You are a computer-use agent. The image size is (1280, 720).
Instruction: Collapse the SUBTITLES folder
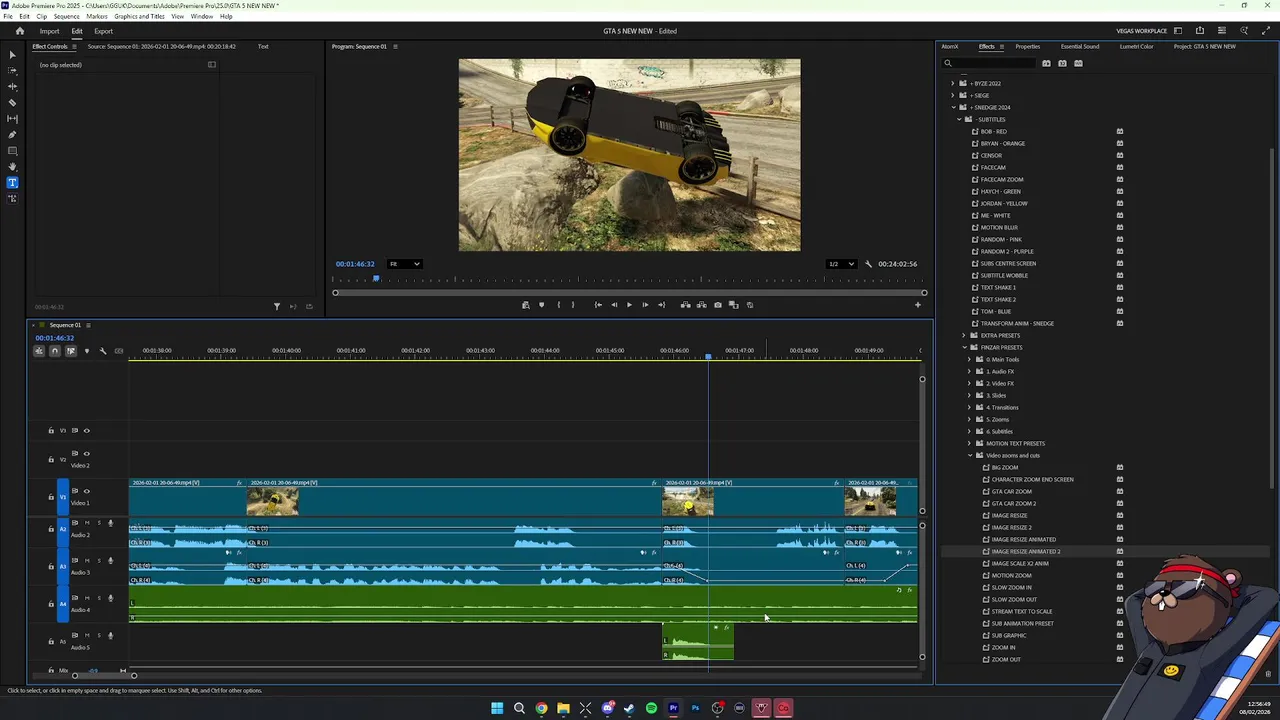pyautogui.click(x=959, y=119)
